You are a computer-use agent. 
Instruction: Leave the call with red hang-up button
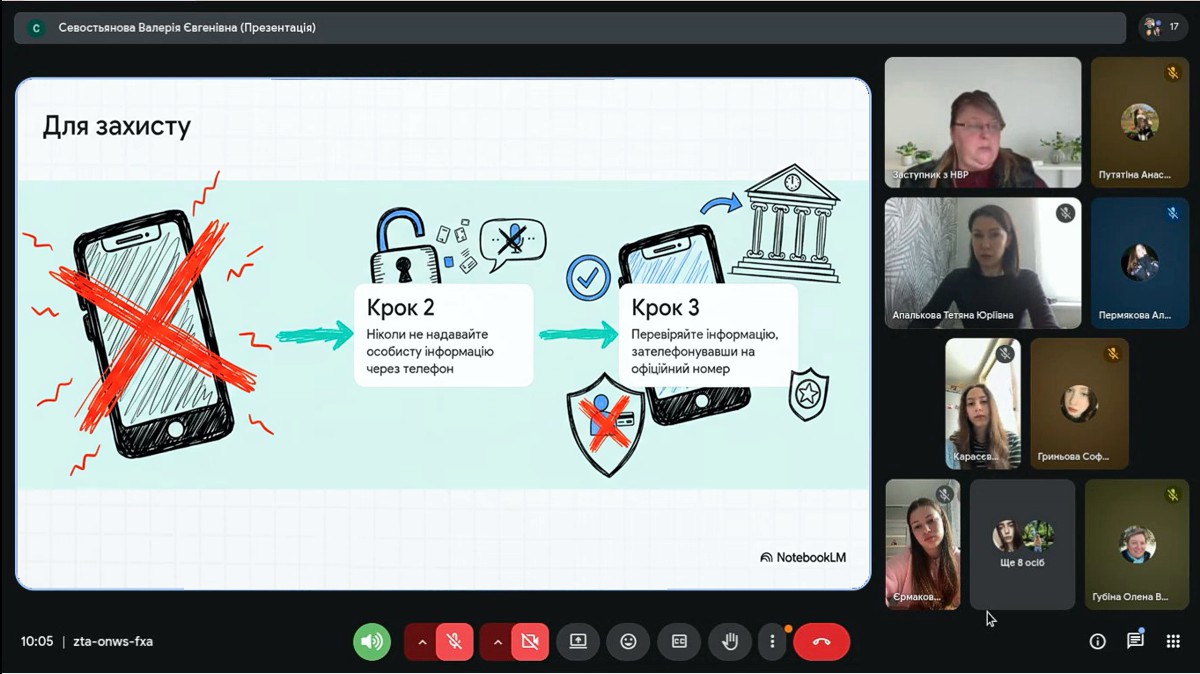821,642
